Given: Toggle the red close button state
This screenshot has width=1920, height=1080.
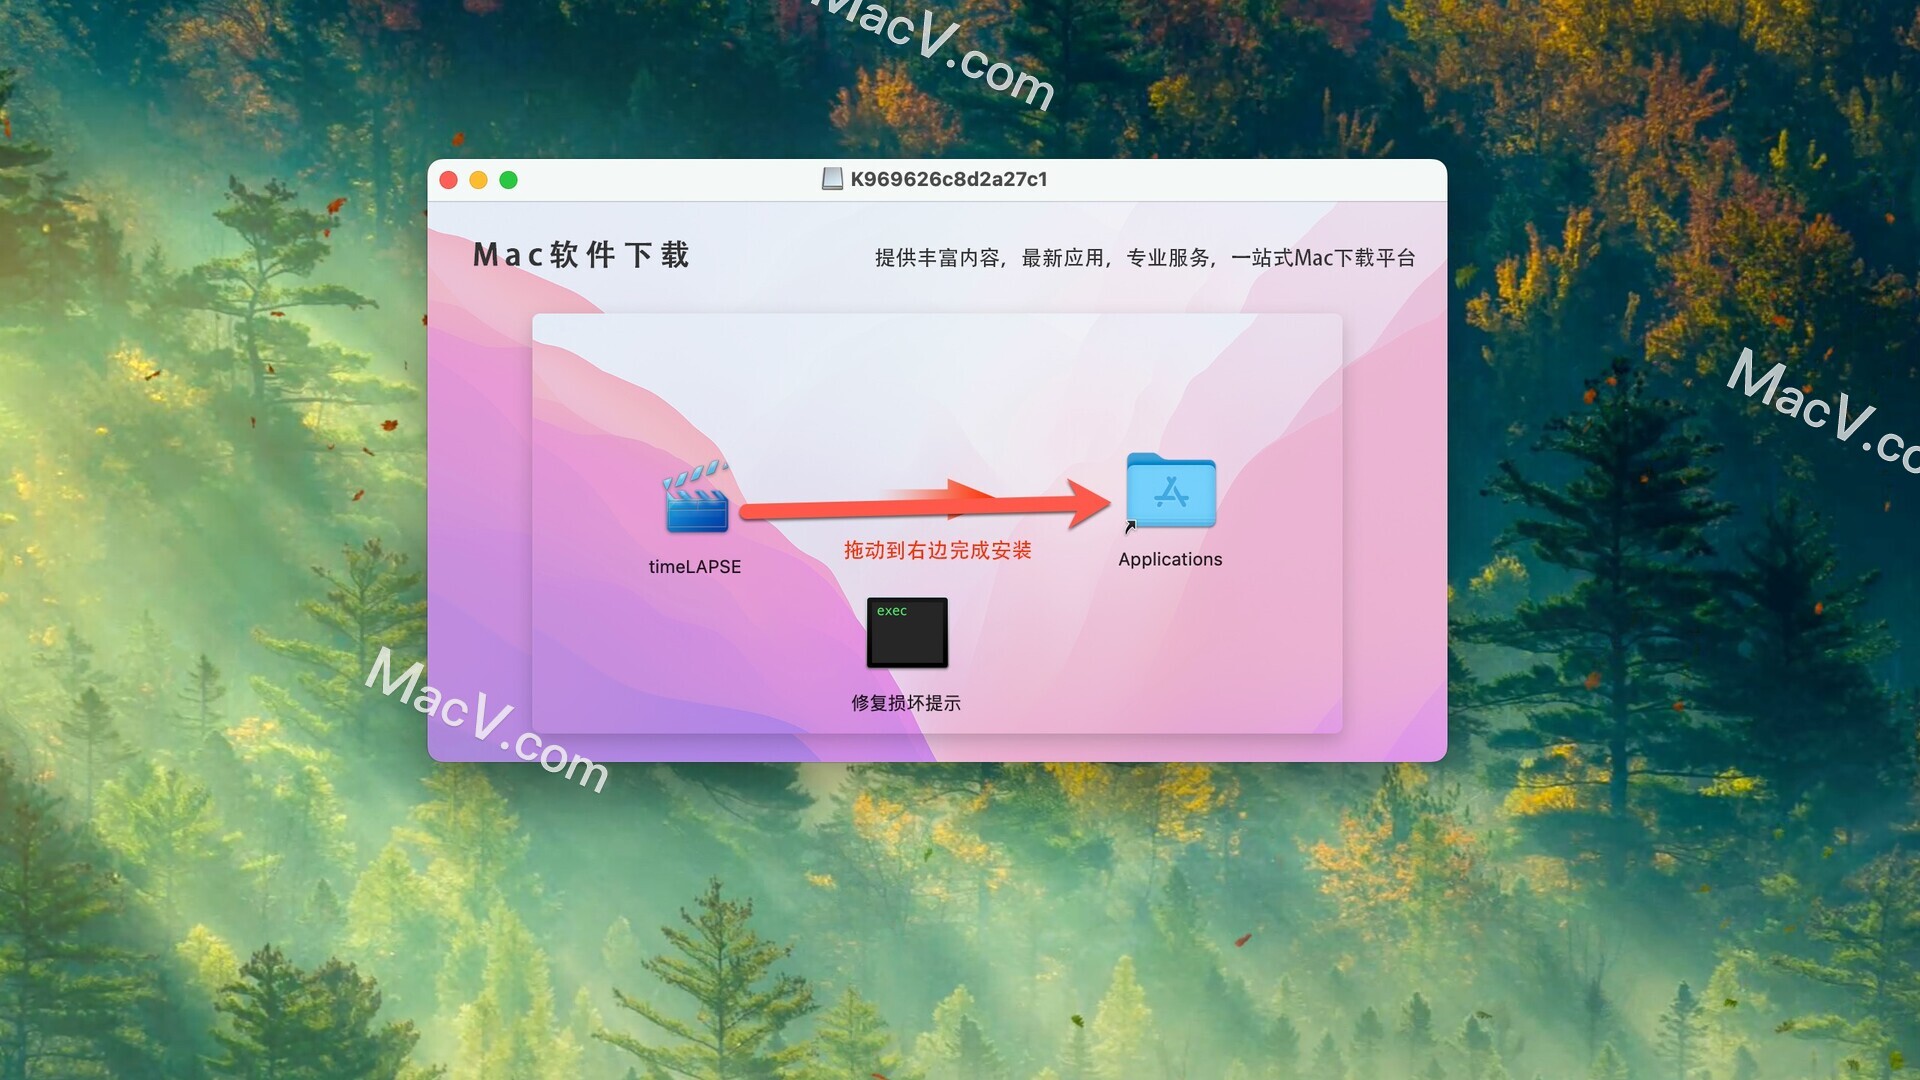Looking at the screenshot, I should [447, 179].
